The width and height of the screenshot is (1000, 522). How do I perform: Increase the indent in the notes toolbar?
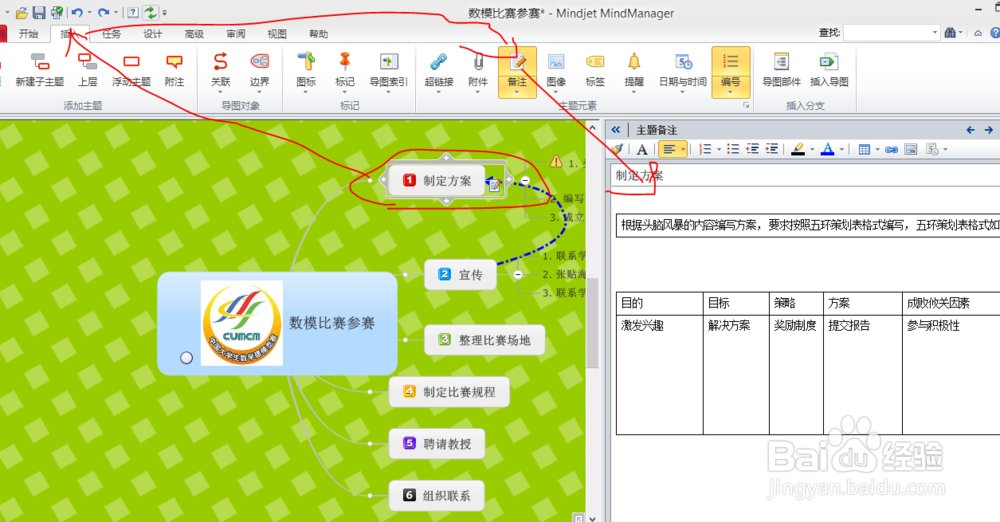(x=772, y=149)
